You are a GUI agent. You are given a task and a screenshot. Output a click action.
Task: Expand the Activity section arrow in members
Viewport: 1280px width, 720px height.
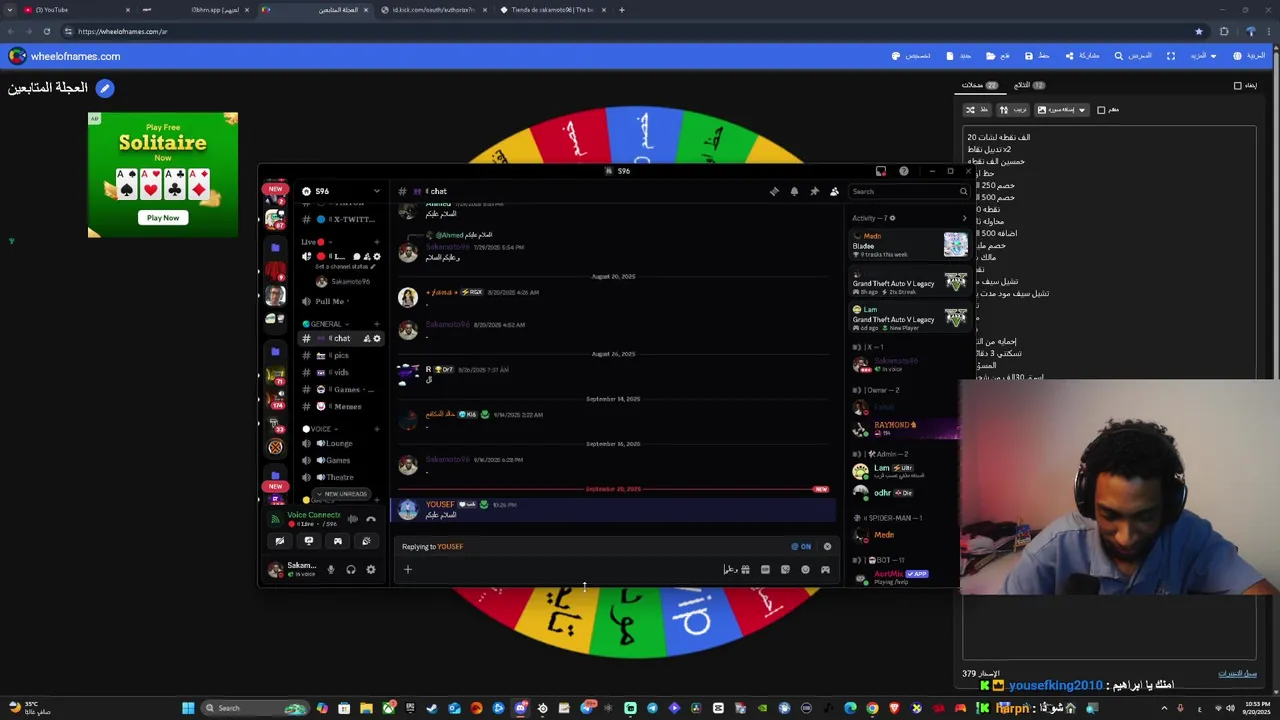964,218
